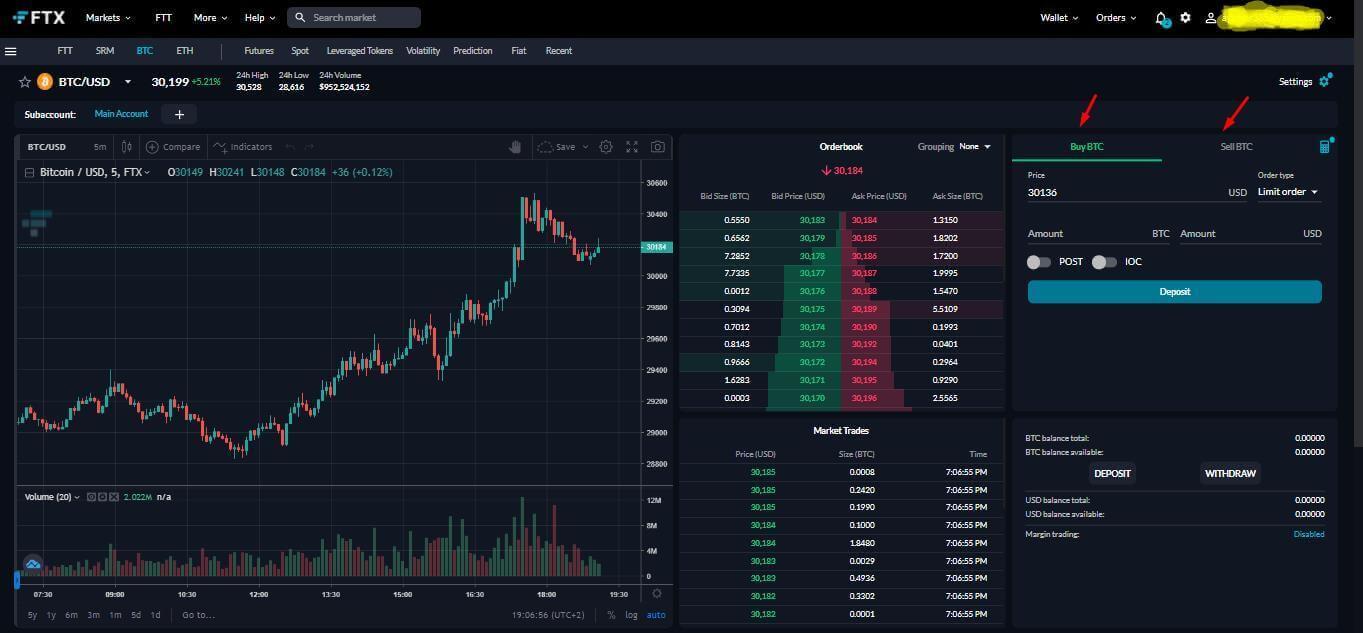This screenshot has width=1363, height=633.
Task: Click the TradingView logo on chart
Action: (33, 565)
